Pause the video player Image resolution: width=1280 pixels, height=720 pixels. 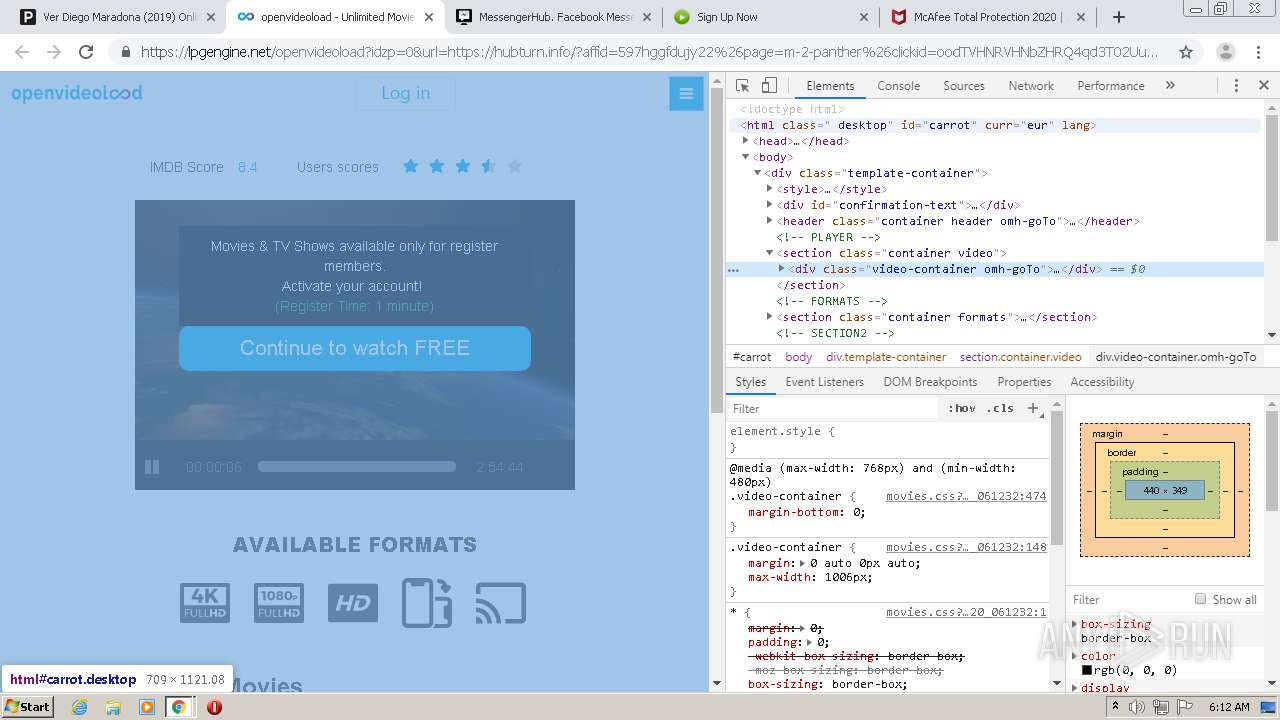pyautogui.click(x=152, y=467)
